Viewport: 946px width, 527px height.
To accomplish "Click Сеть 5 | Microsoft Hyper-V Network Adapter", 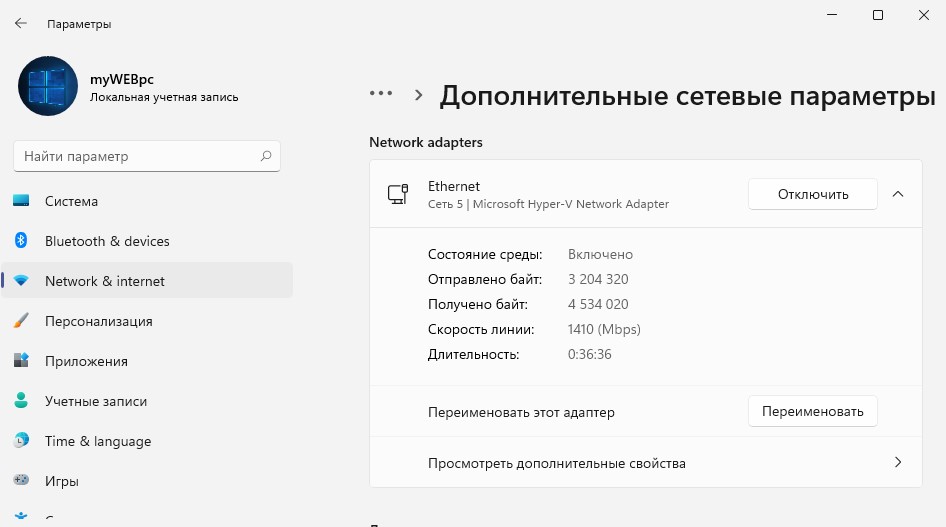I will pos(548,204).
